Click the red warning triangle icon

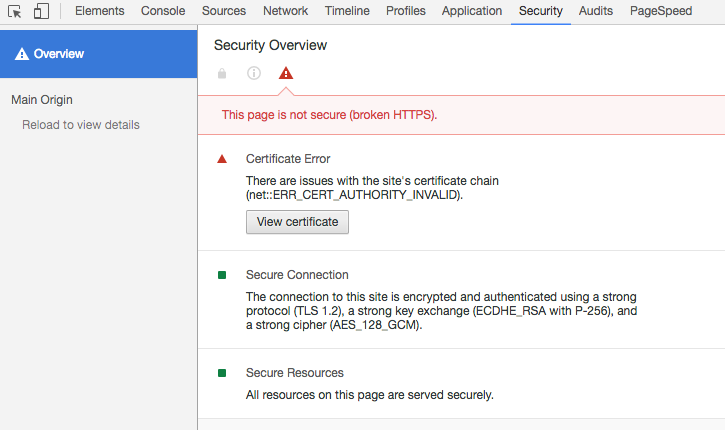(x=286, y=73)
